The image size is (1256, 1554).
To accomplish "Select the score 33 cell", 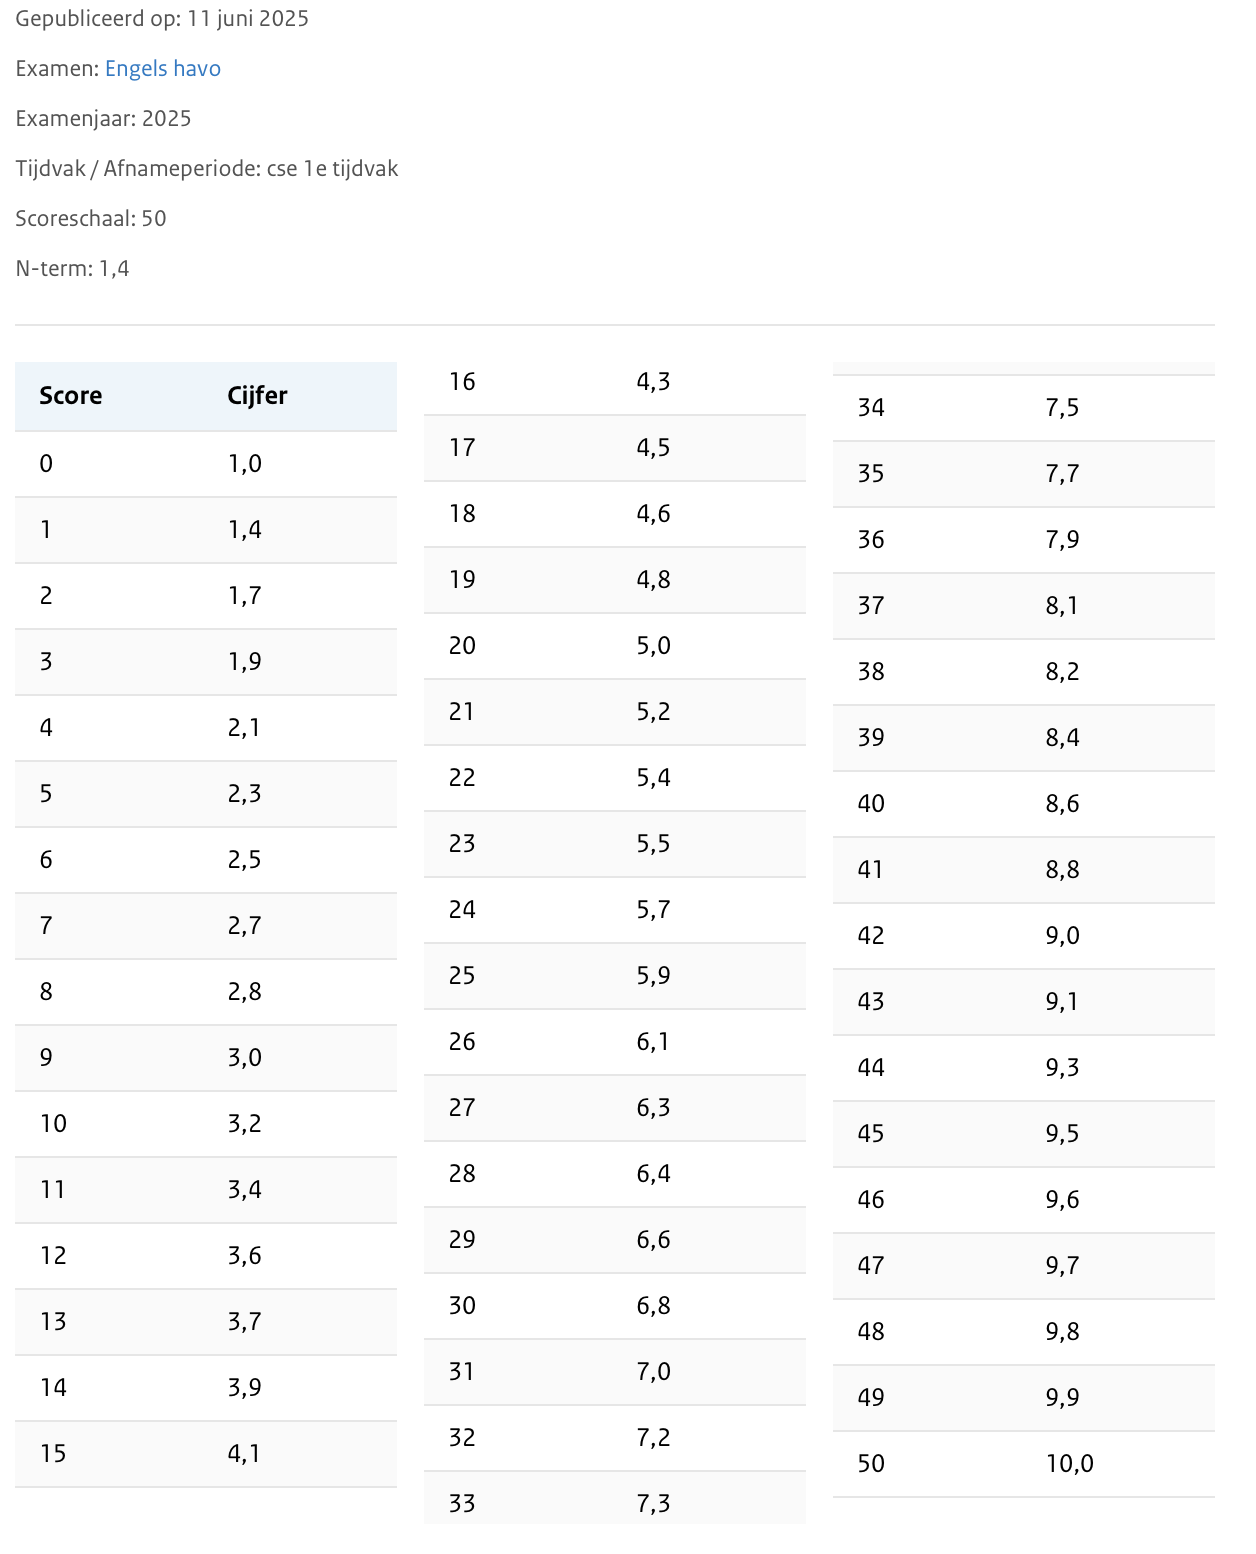I will click(462, 1504).
